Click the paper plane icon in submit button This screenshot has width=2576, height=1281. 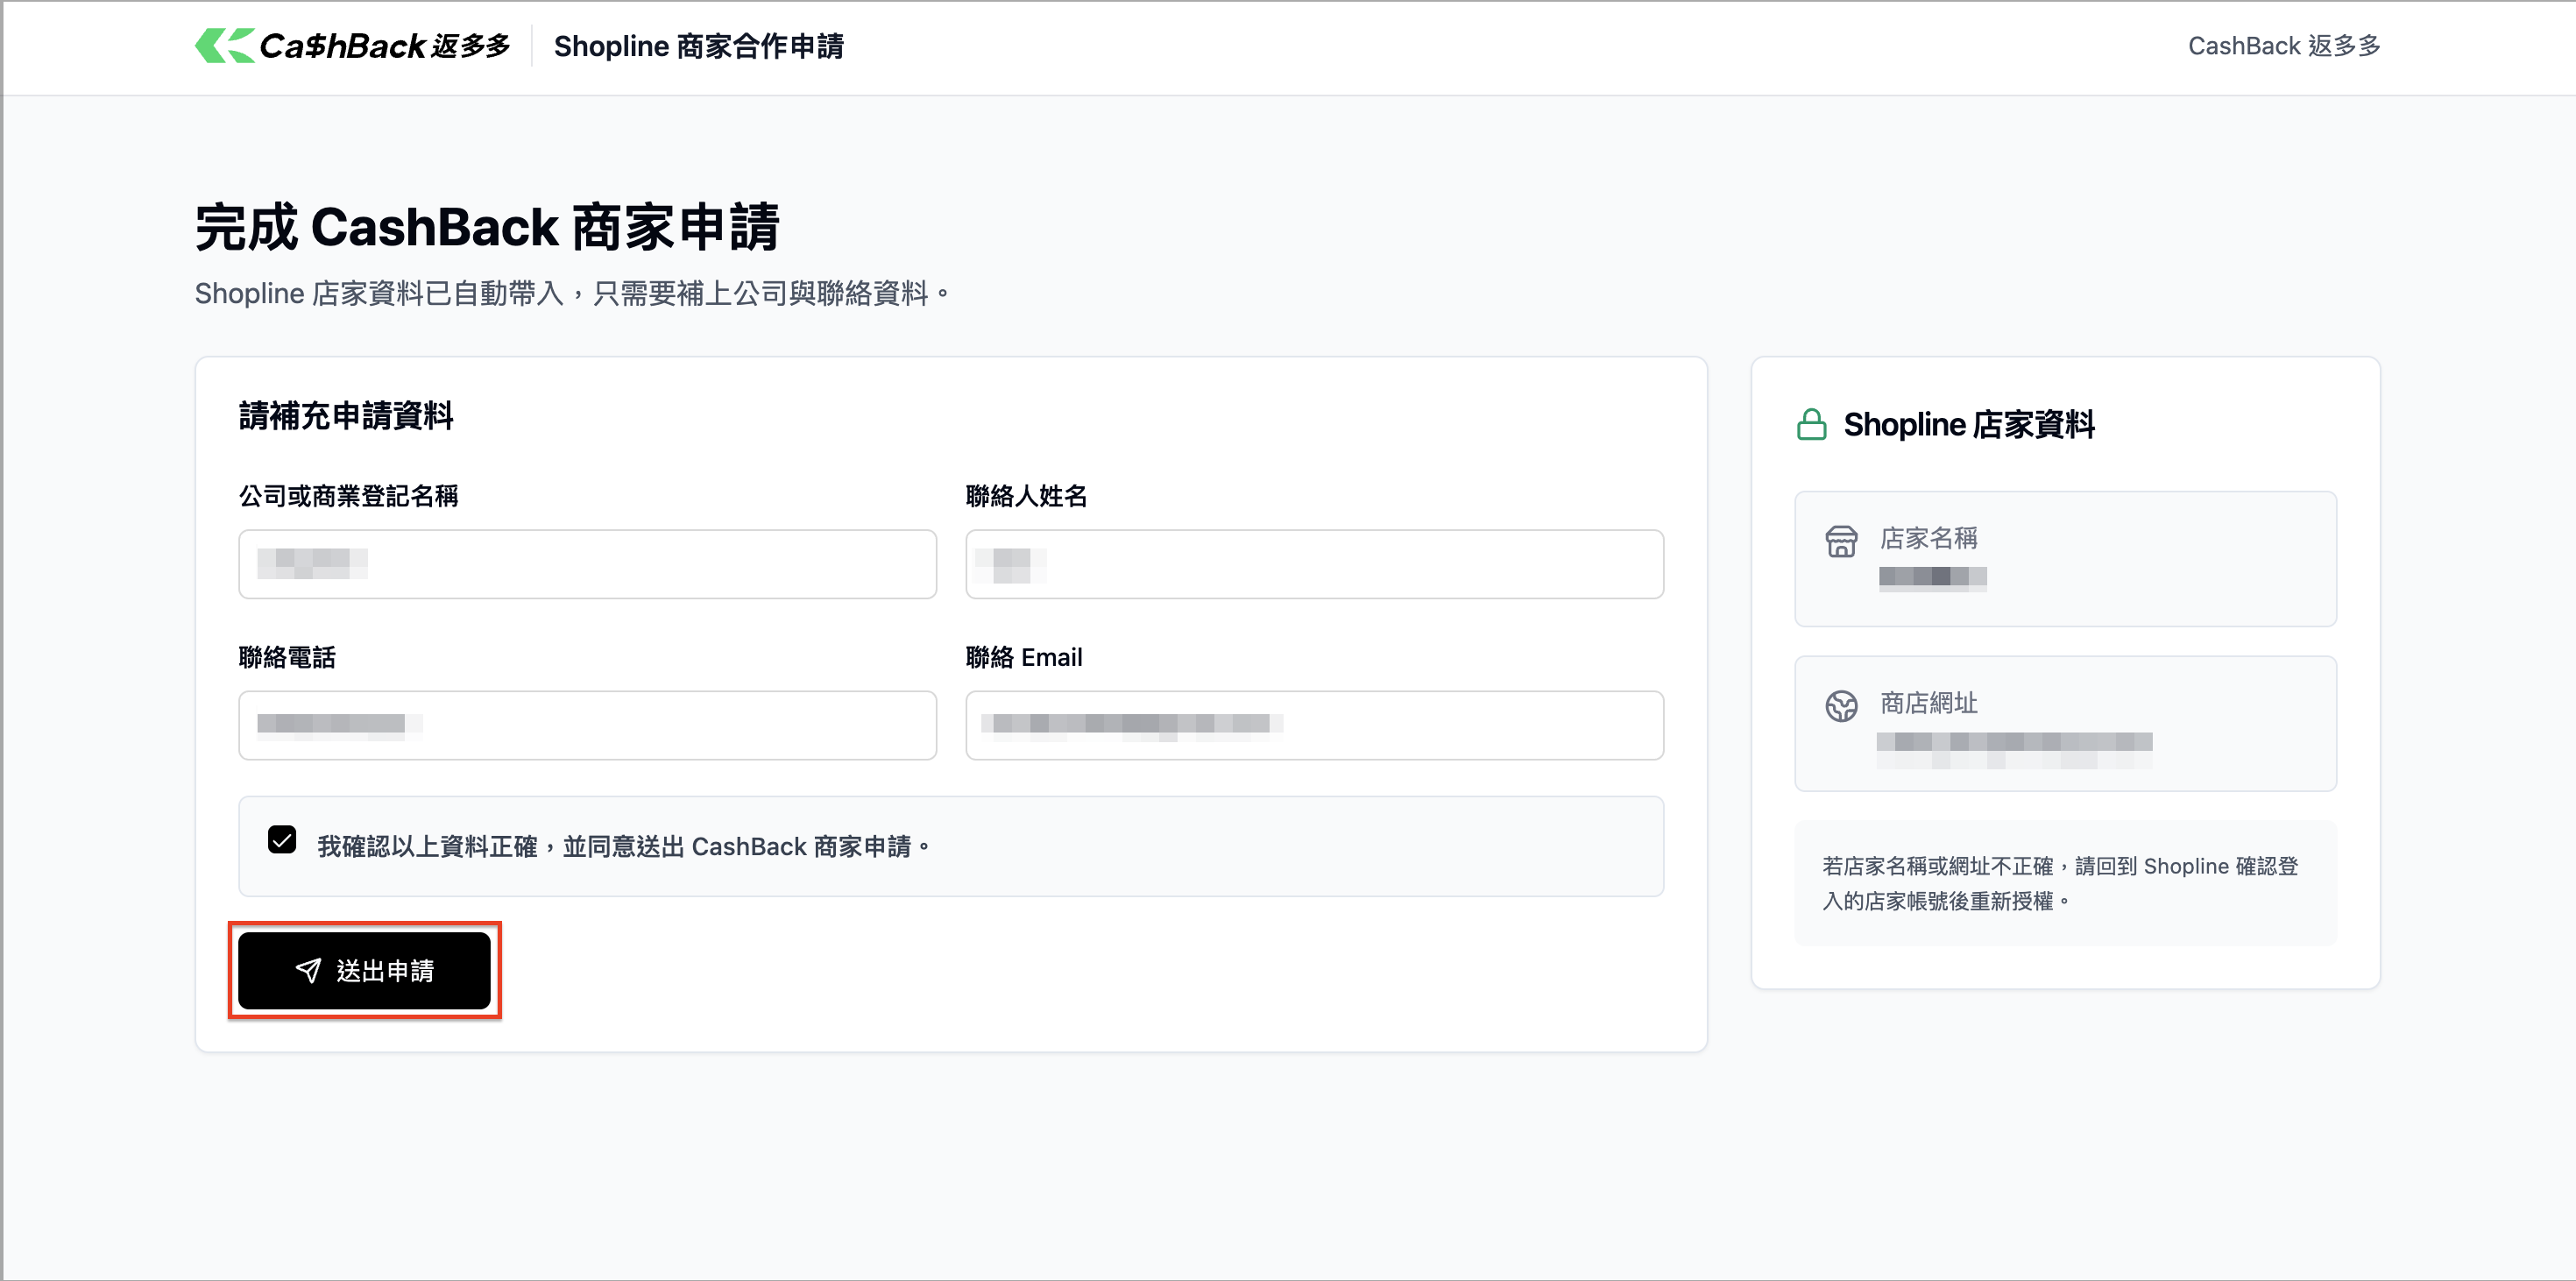pos(308,970)
